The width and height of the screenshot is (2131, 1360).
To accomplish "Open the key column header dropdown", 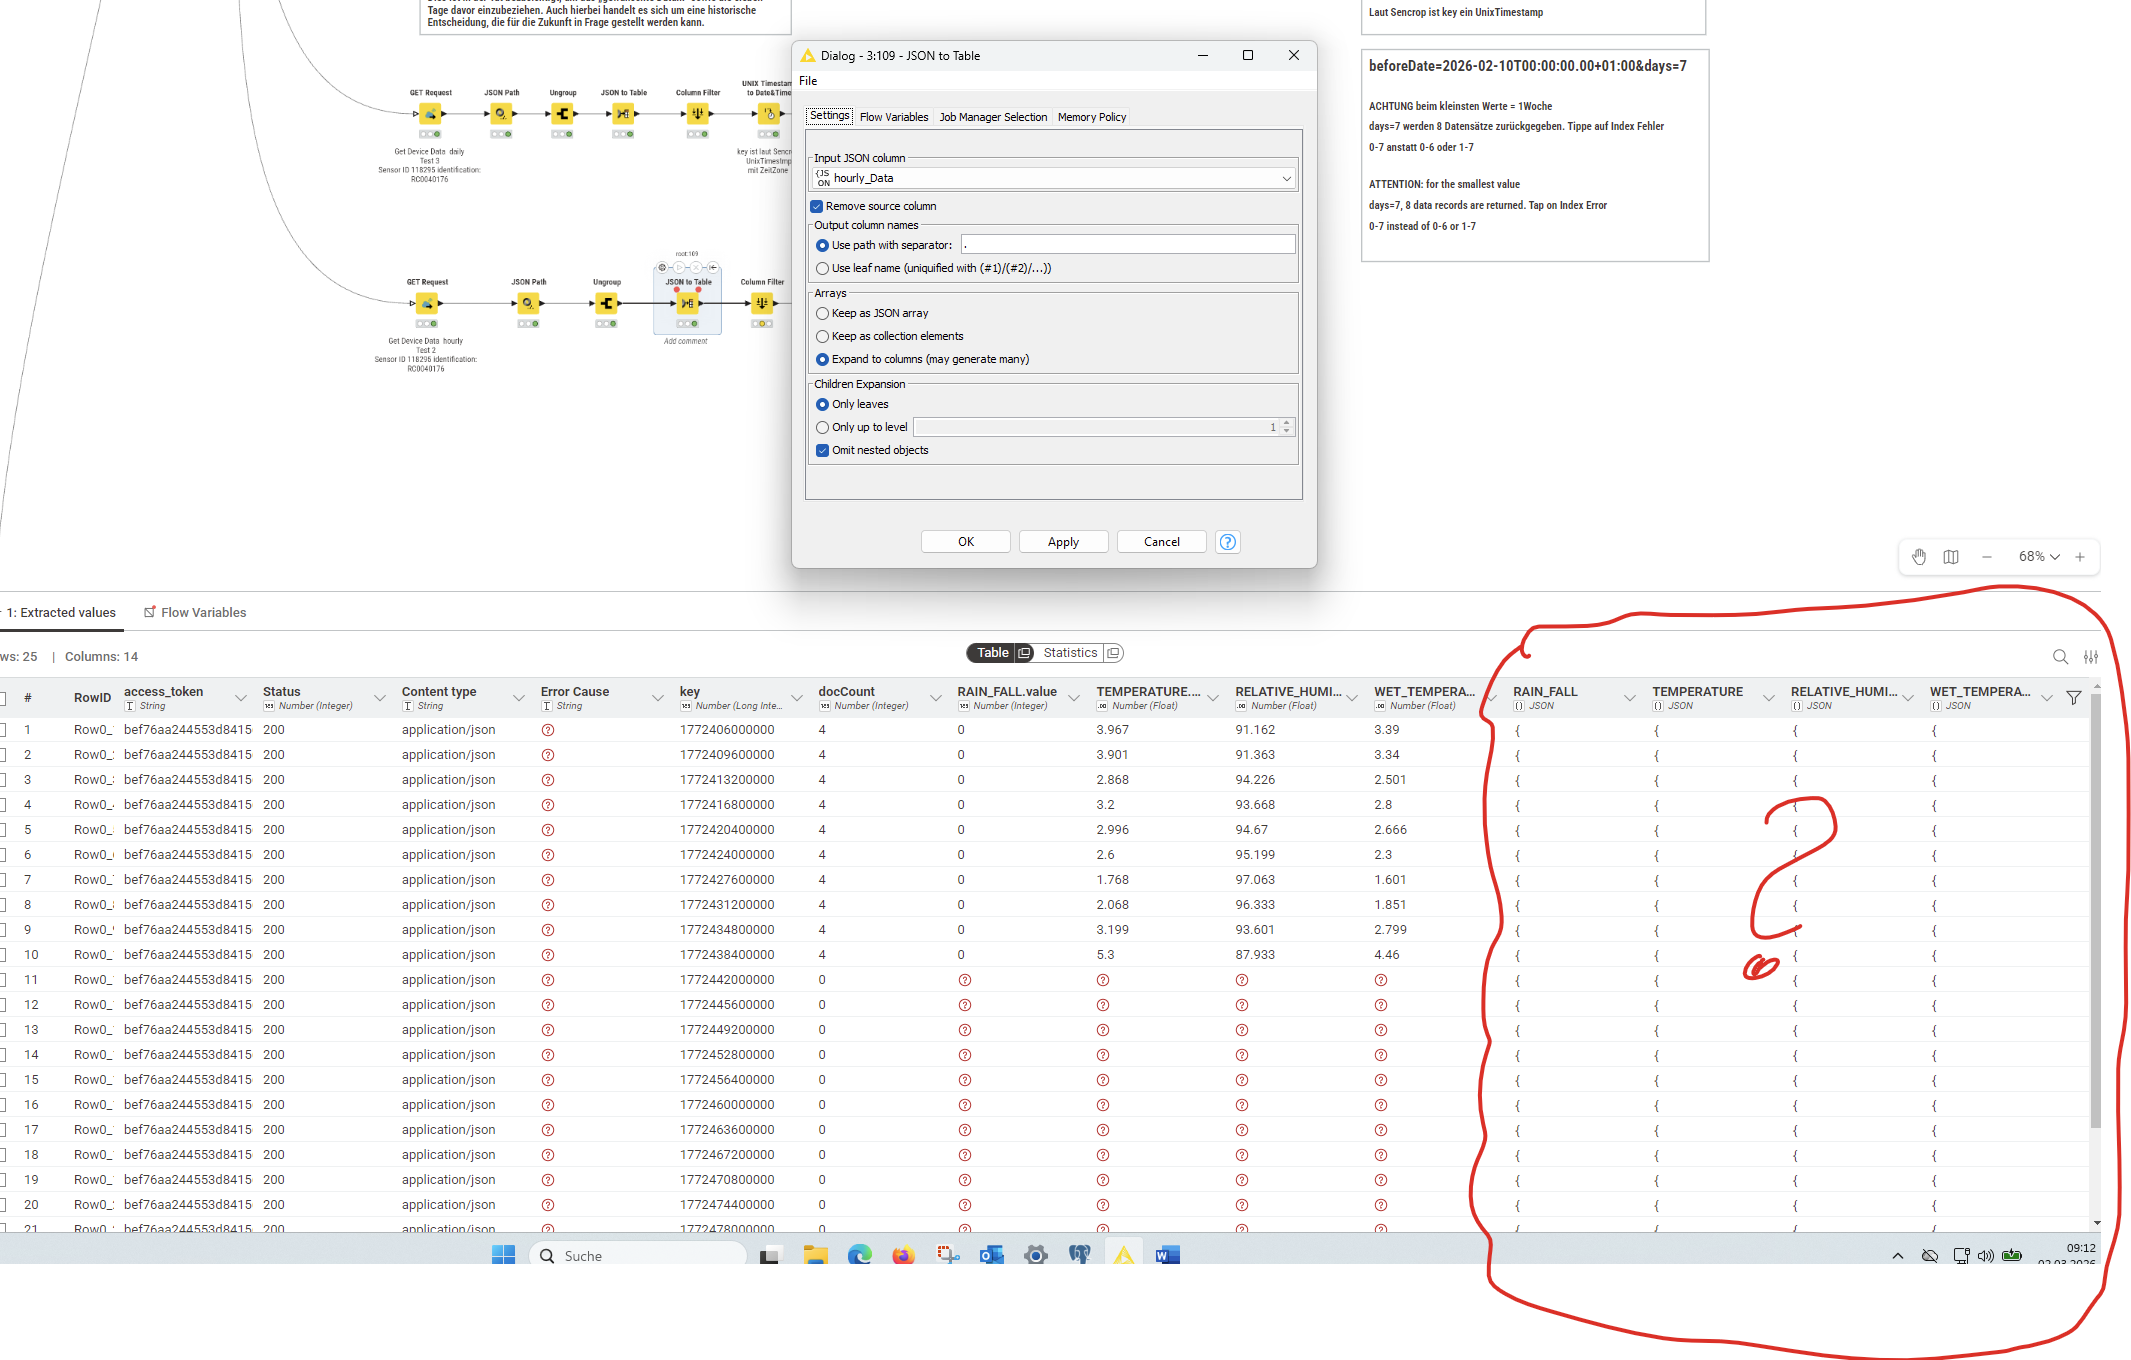I will [x=797, y=698].
